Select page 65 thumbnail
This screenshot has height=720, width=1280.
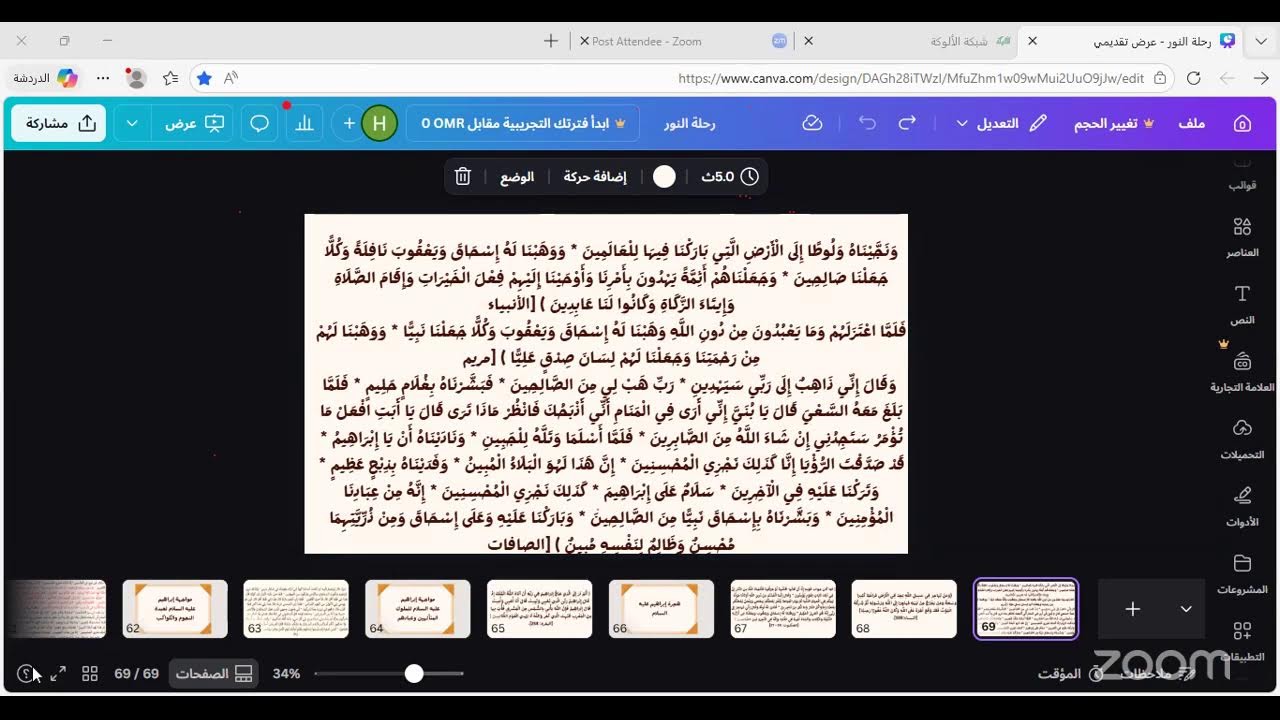[x=539, y=608]
